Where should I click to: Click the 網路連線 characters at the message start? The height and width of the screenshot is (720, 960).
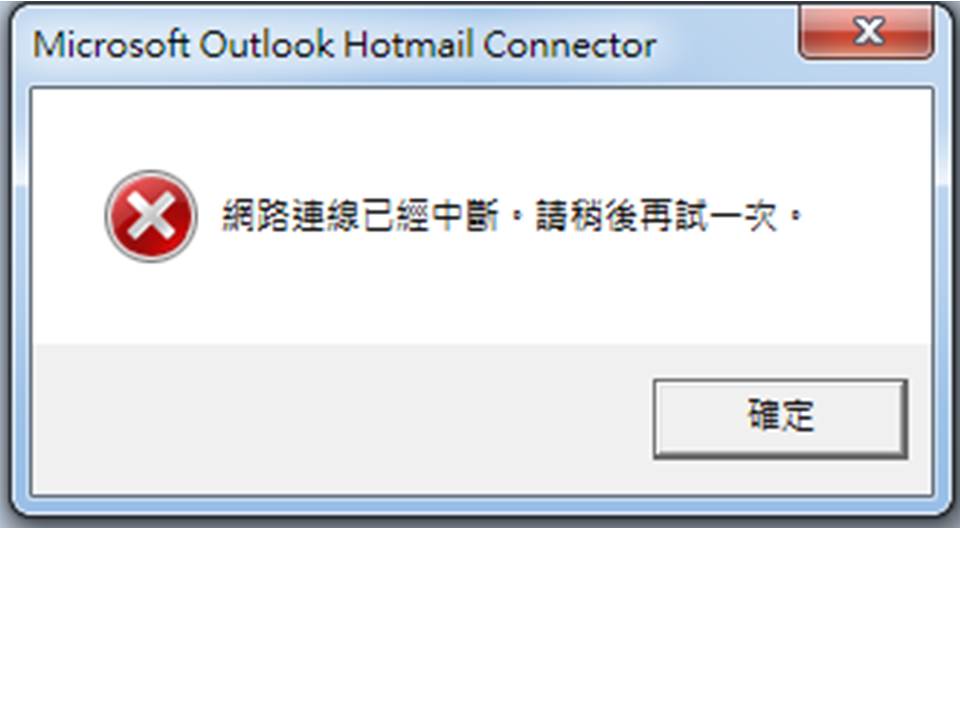tap(290, 216)
